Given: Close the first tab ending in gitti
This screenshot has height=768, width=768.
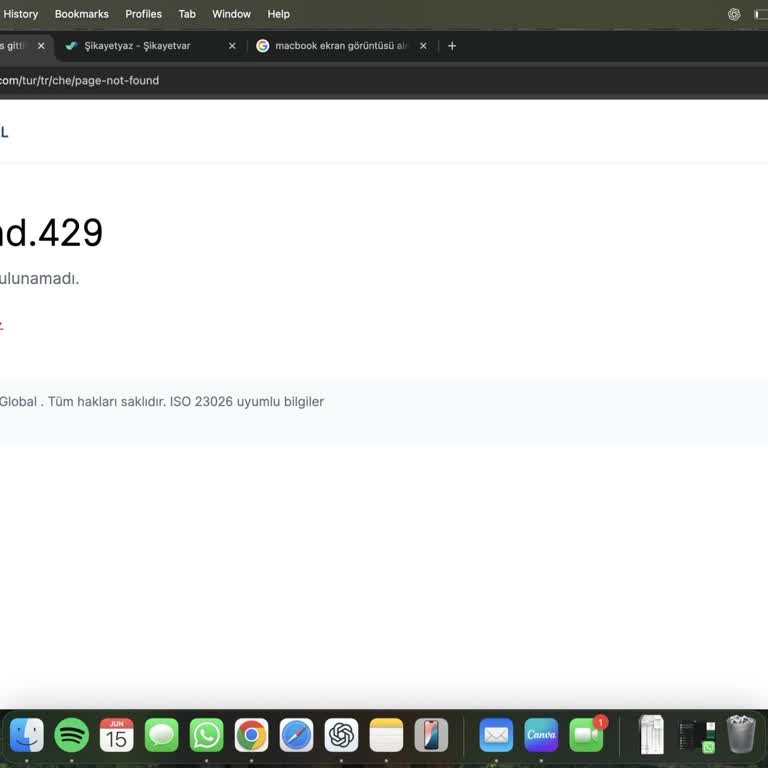Looking at the screenshot, I should coord(41,46).
